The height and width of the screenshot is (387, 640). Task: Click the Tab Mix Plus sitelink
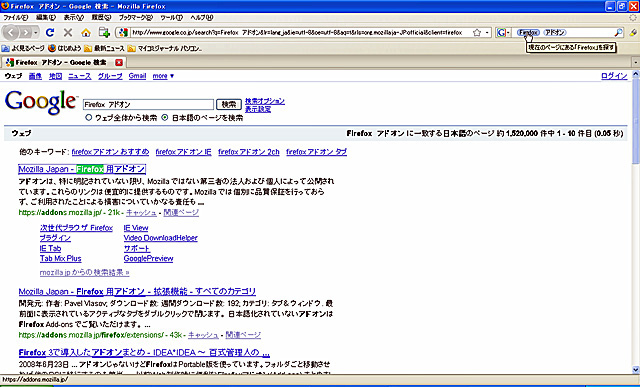[x=60, y=258]
